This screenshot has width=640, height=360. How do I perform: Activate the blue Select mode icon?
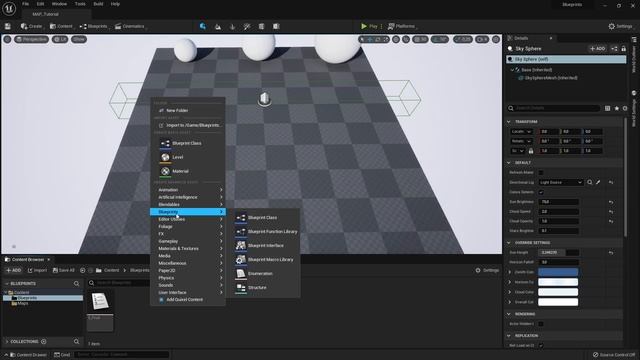tap(203, 26)
